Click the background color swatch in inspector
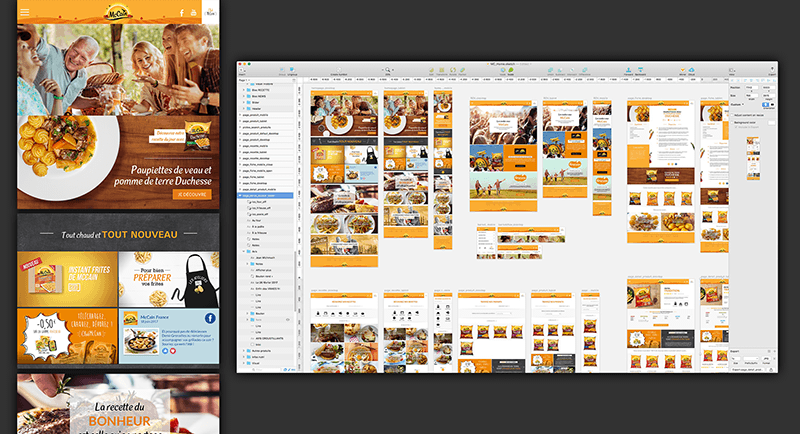Viewport: 800px width, 434px height. pos(771,123)
